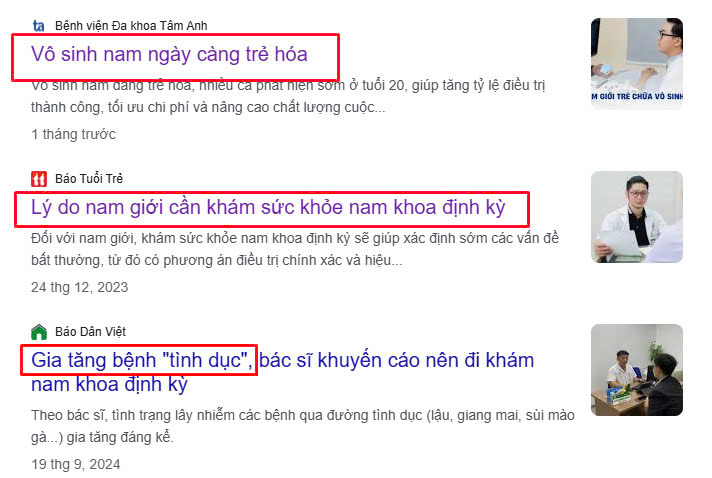Image resolution: width=712 pixels, height=478 pixels.
Task: Click the "1 tháng trước" timestamp
Action: pos(73,134)
